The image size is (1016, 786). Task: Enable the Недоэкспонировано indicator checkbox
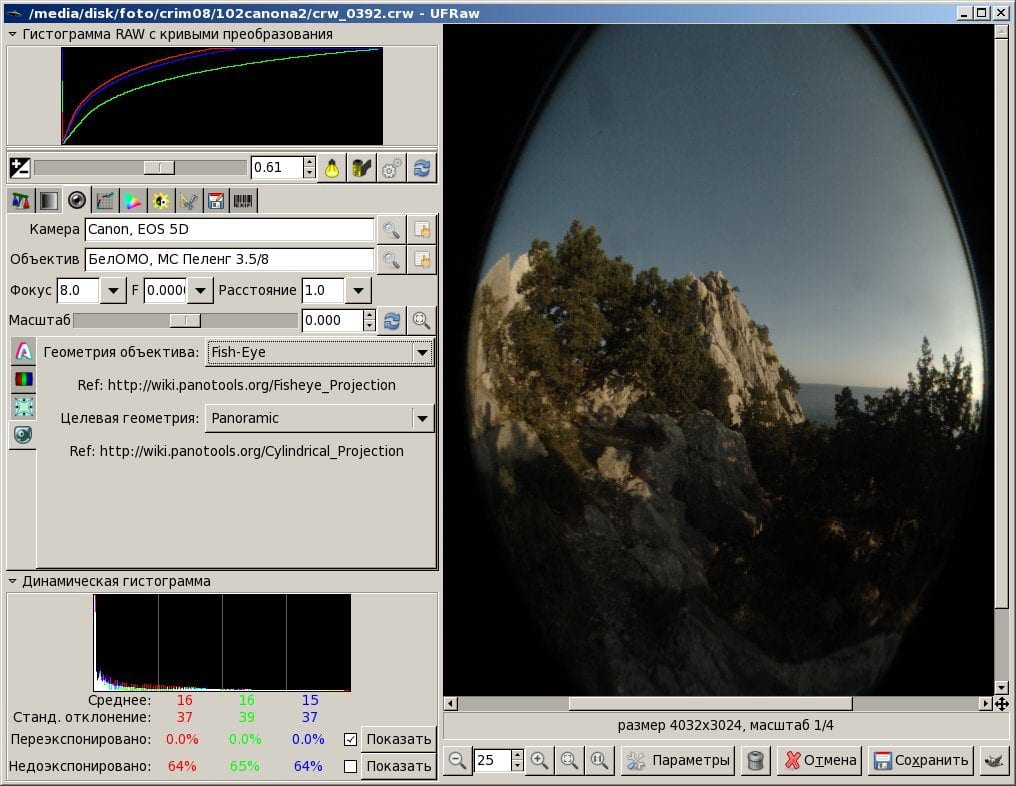[x=351, y=767]
